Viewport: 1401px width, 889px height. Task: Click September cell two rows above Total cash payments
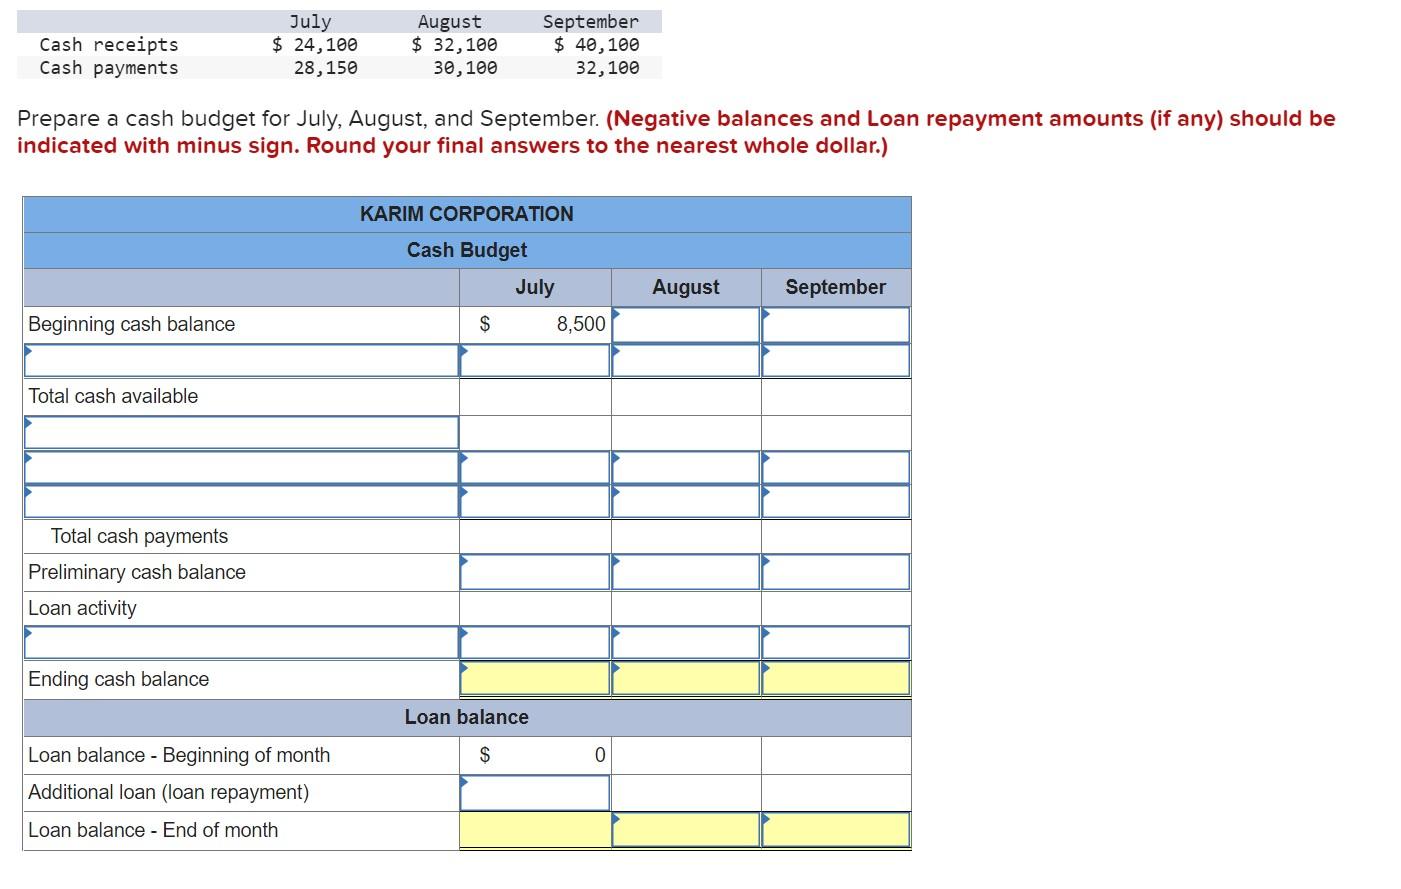pyautogui.click(x=836, y=467)
